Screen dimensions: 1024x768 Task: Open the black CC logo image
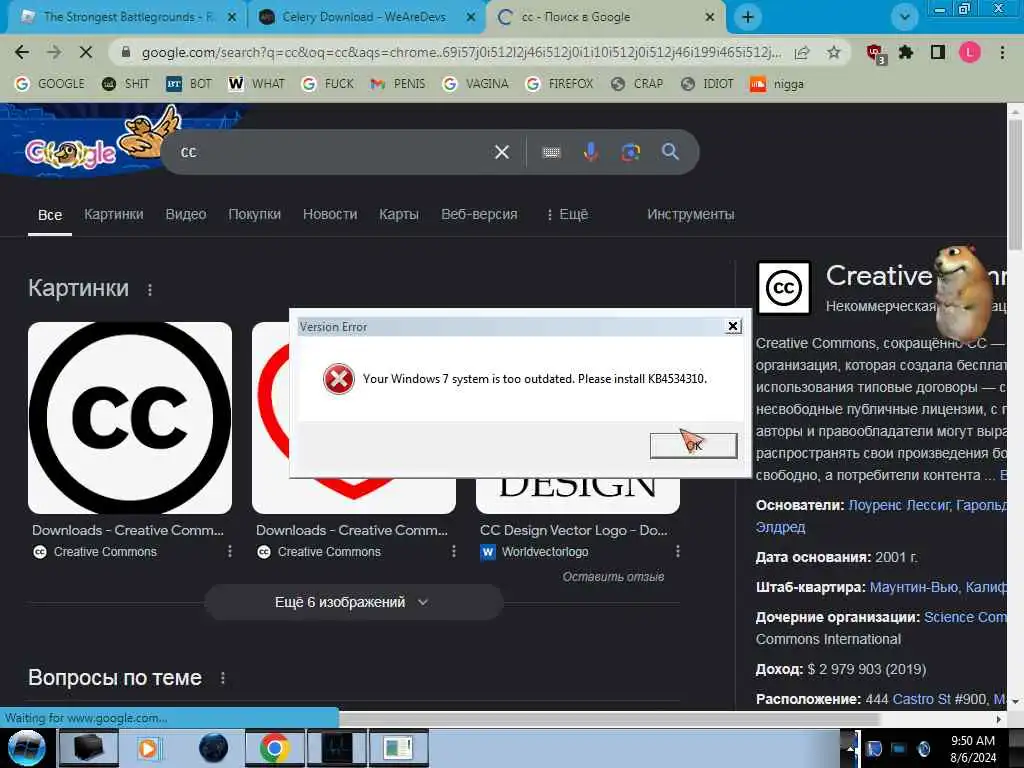pos(130,418)
